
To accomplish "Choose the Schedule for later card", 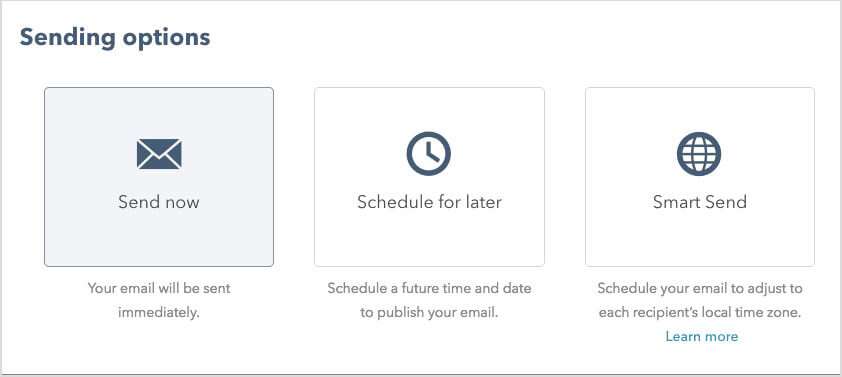I will 429,177.
